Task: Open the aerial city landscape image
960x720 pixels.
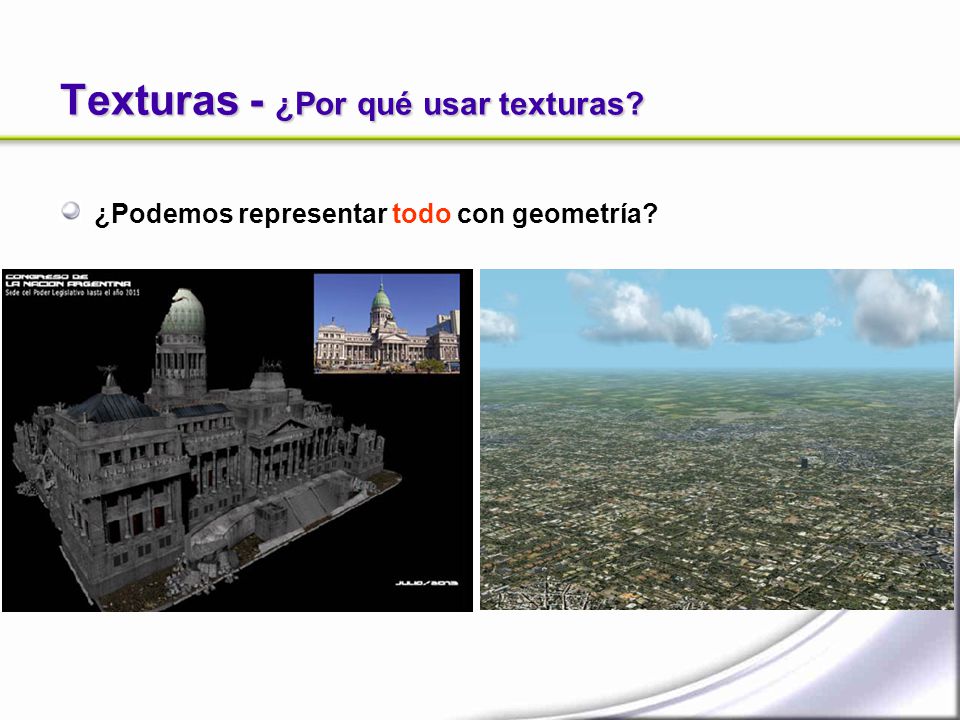Action: click(717, 440)
